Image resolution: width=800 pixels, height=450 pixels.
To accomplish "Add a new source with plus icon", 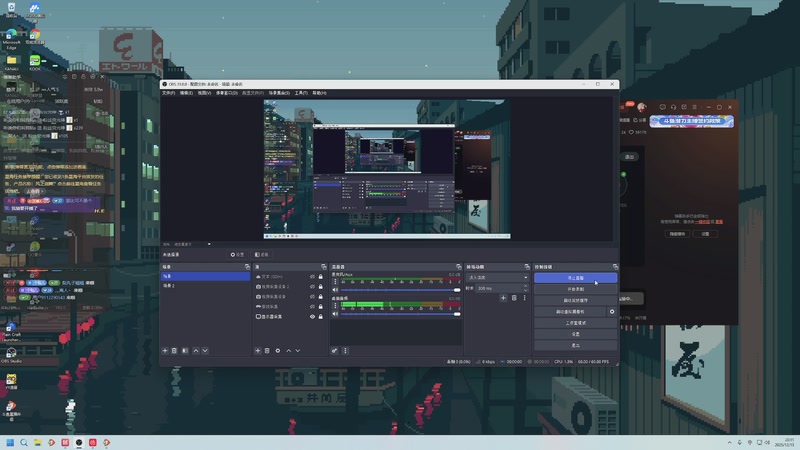I will [258, 351].
